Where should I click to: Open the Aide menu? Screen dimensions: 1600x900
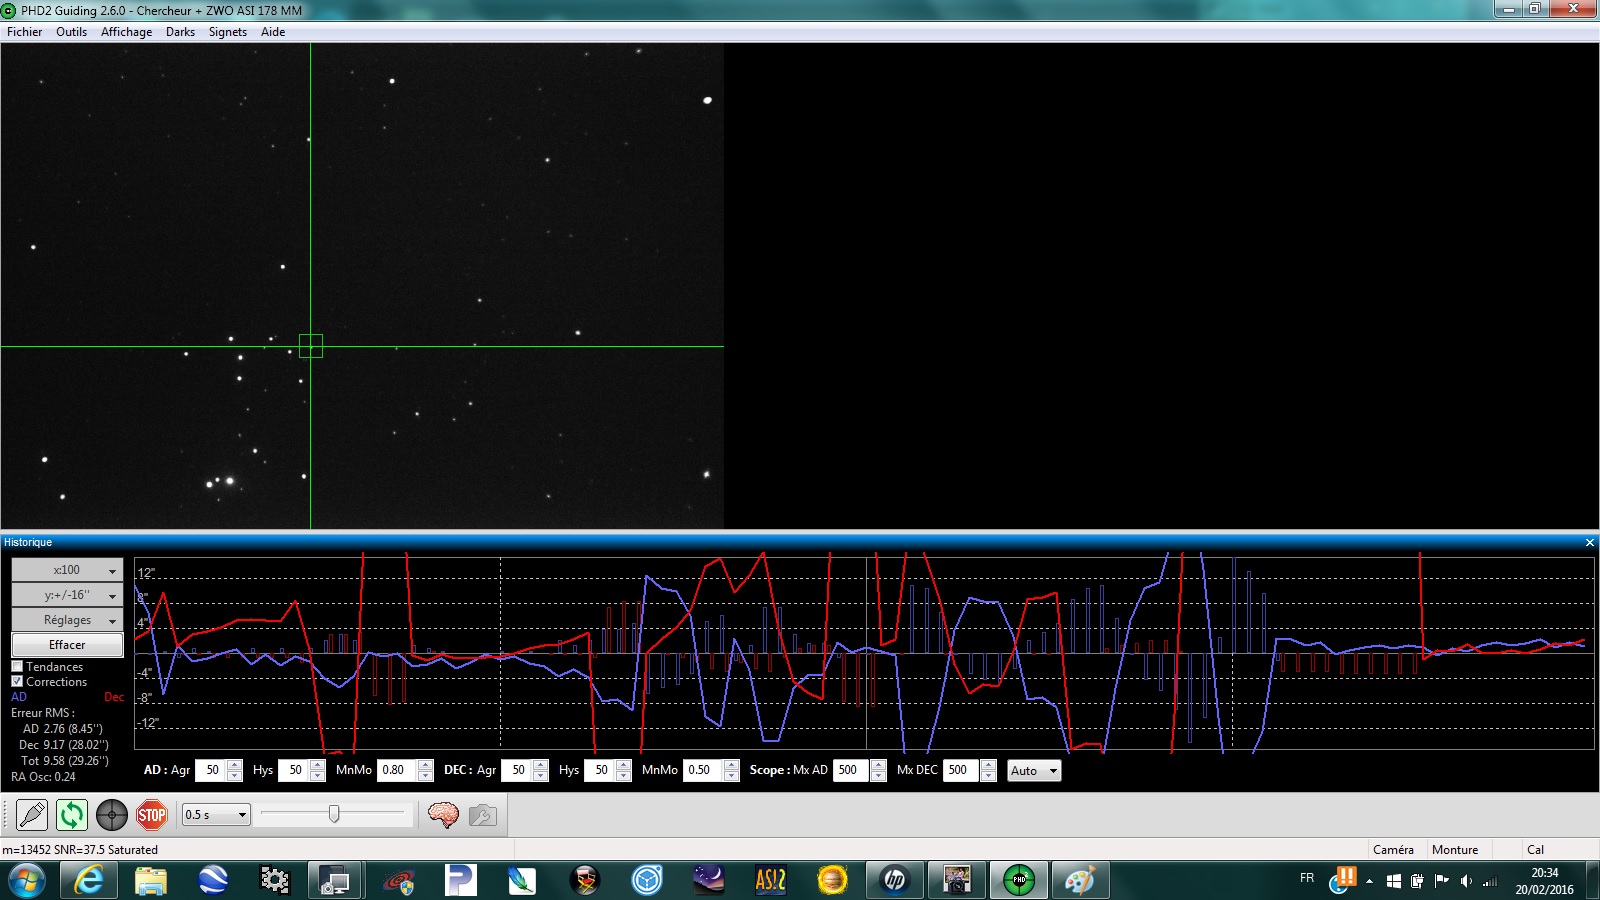pos(273,32)
